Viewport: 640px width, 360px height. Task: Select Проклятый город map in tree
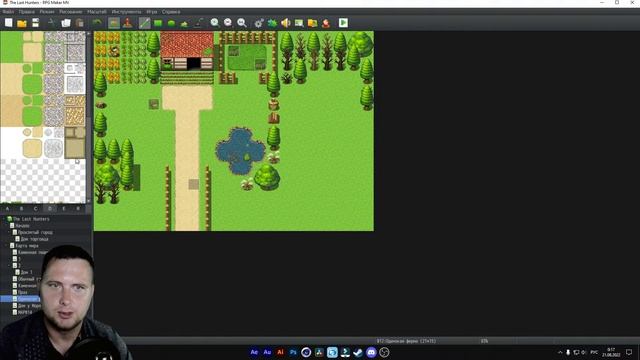[35, 232]
